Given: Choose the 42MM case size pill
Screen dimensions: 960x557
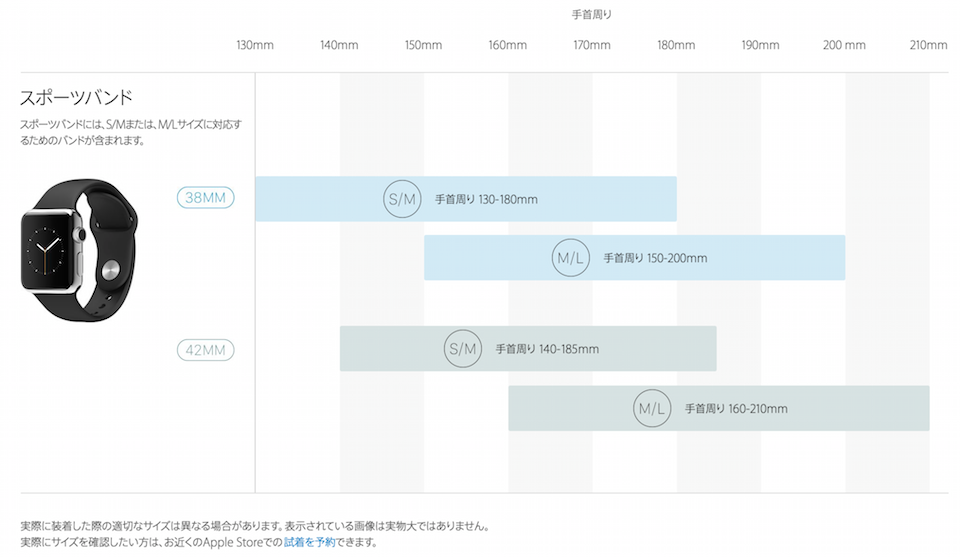Looking at the screenshot, I should (206, 350).
